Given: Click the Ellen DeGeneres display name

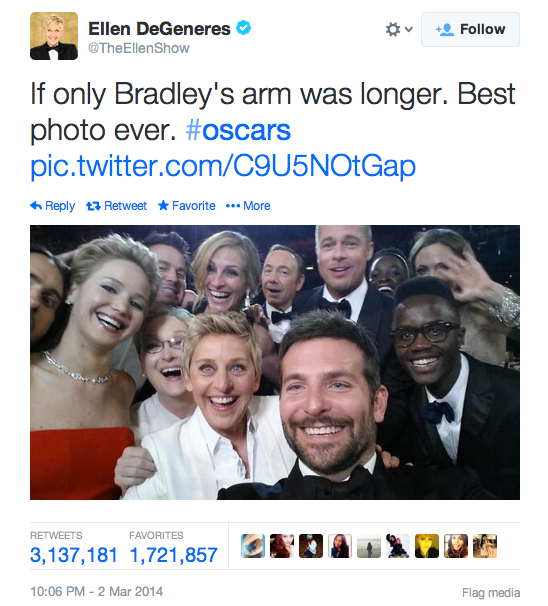Looking at the screenshot, I should pos(159,29).
